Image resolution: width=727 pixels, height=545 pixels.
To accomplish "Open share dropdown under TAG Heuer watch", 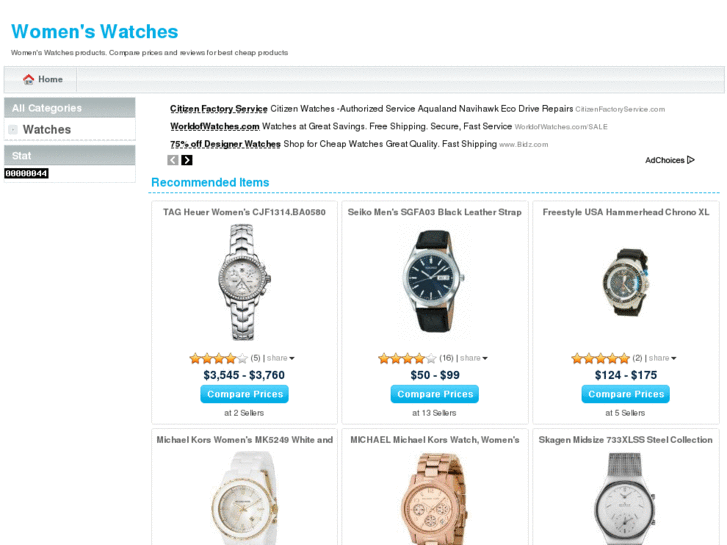I will coord(281,358).
